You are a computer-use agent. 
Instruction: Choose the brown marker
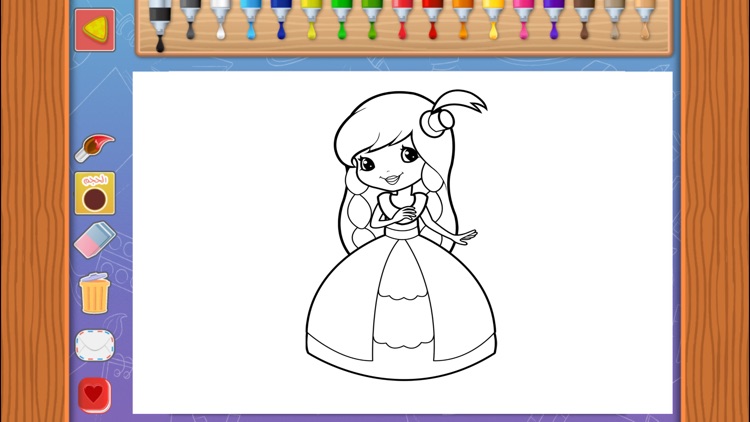(584, 19)
